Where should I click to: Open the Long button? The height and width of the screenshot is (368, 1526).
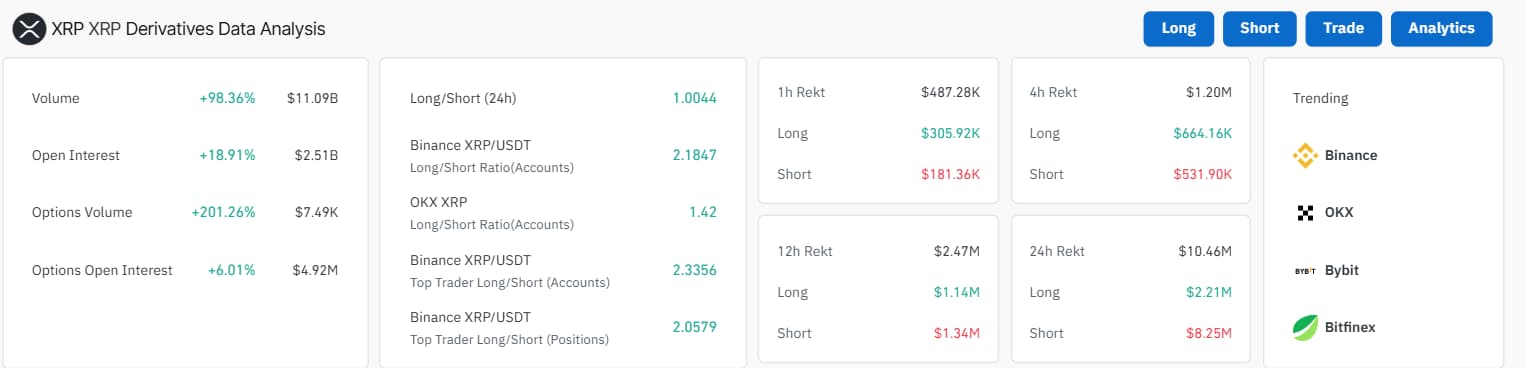(1178, 29)
